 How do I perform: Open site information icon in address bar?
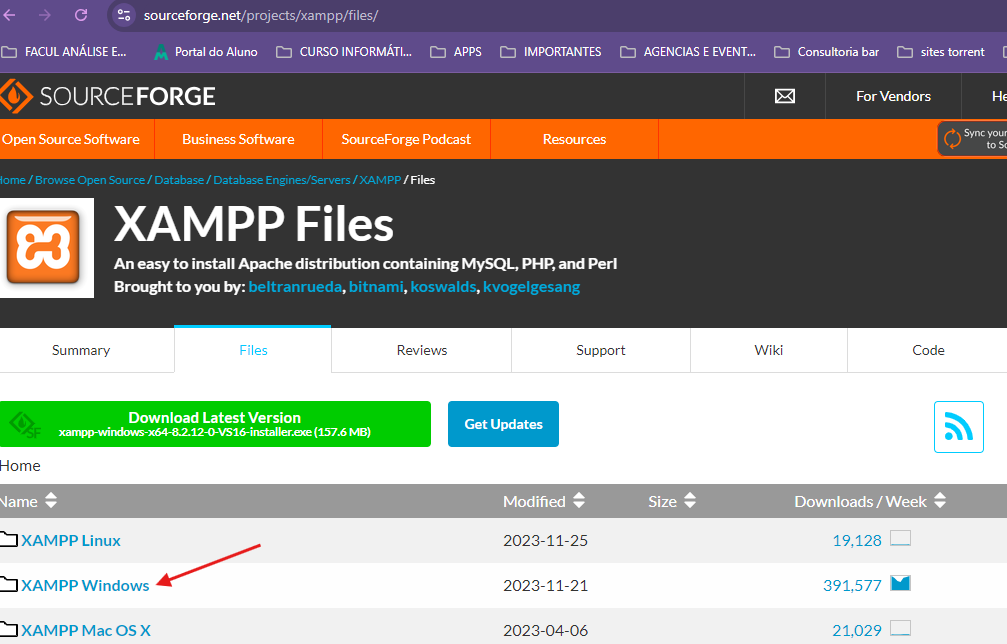[x=124, y=15]
